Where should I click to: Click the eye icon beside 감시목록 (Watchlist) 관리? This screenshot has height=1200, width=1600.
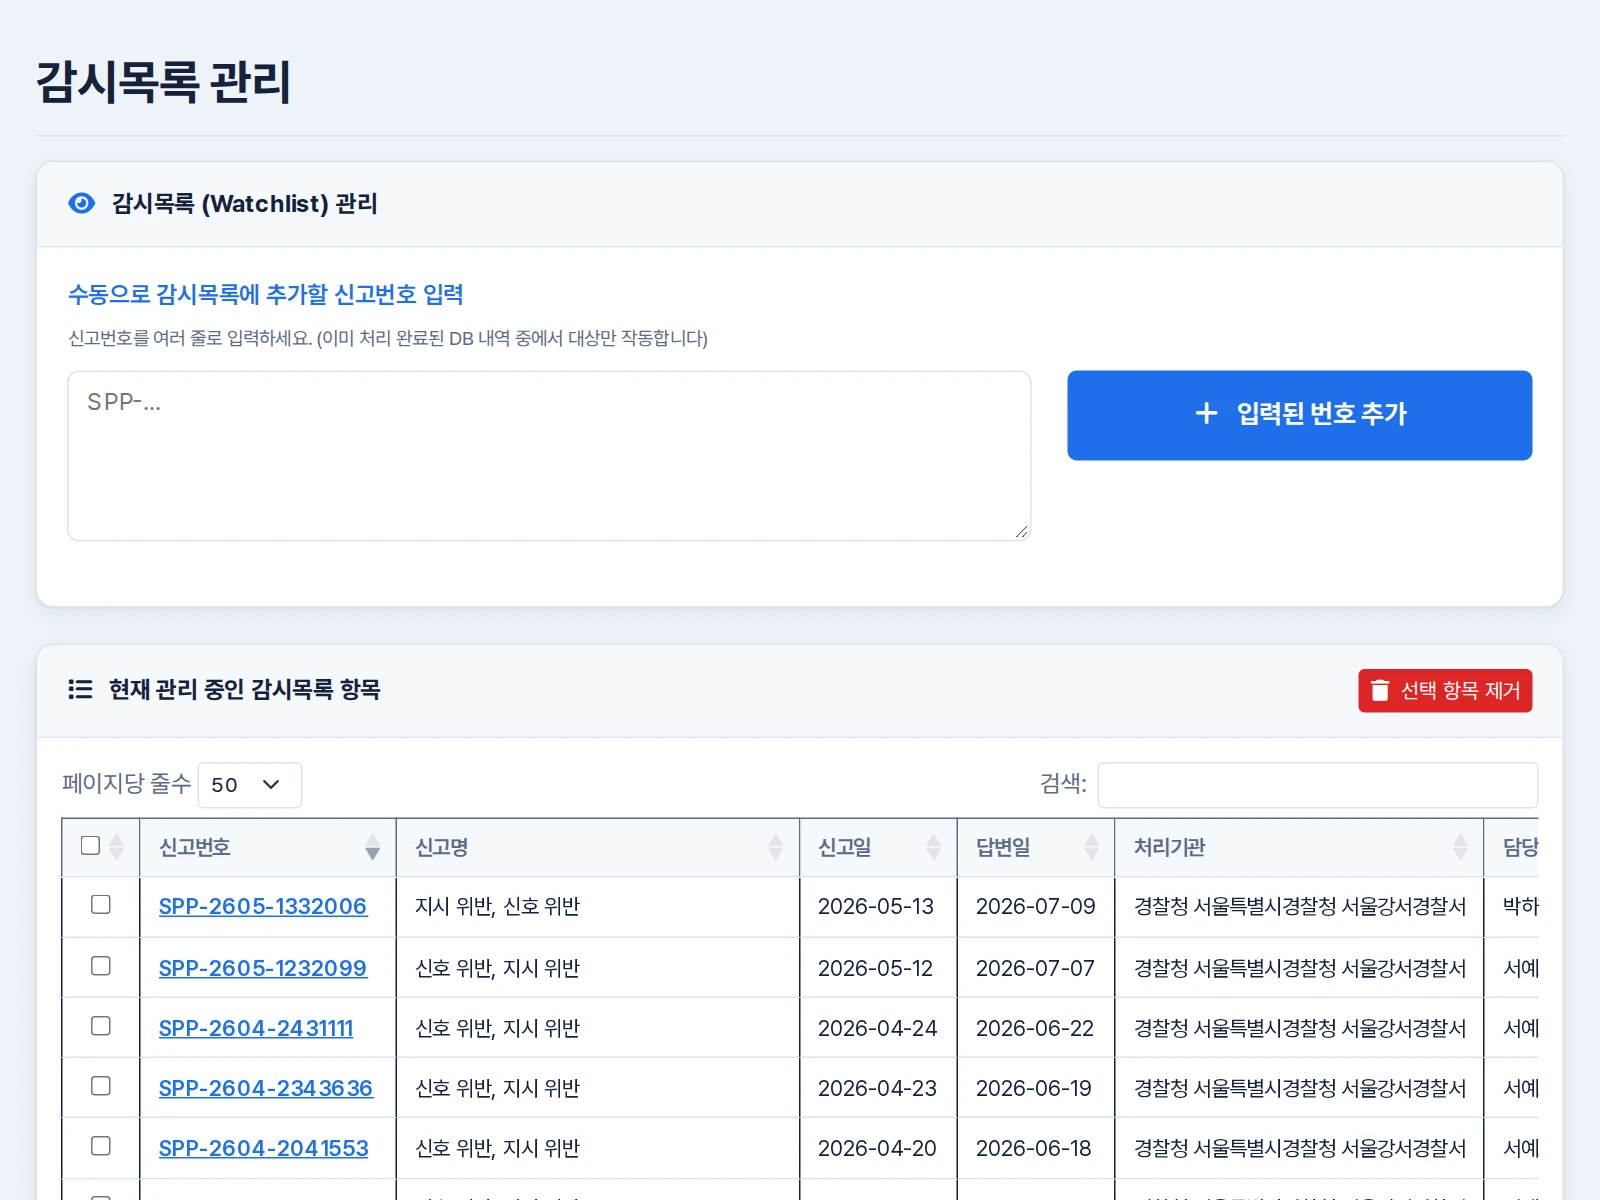click(81, 204)
